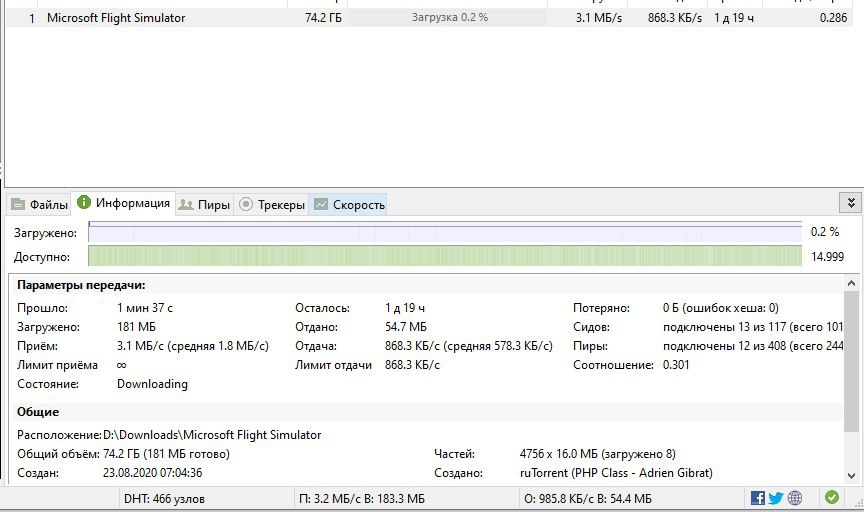Click the Параметры передачи section header
Viewport: 864px width, 512px height.
coord(81,285)
